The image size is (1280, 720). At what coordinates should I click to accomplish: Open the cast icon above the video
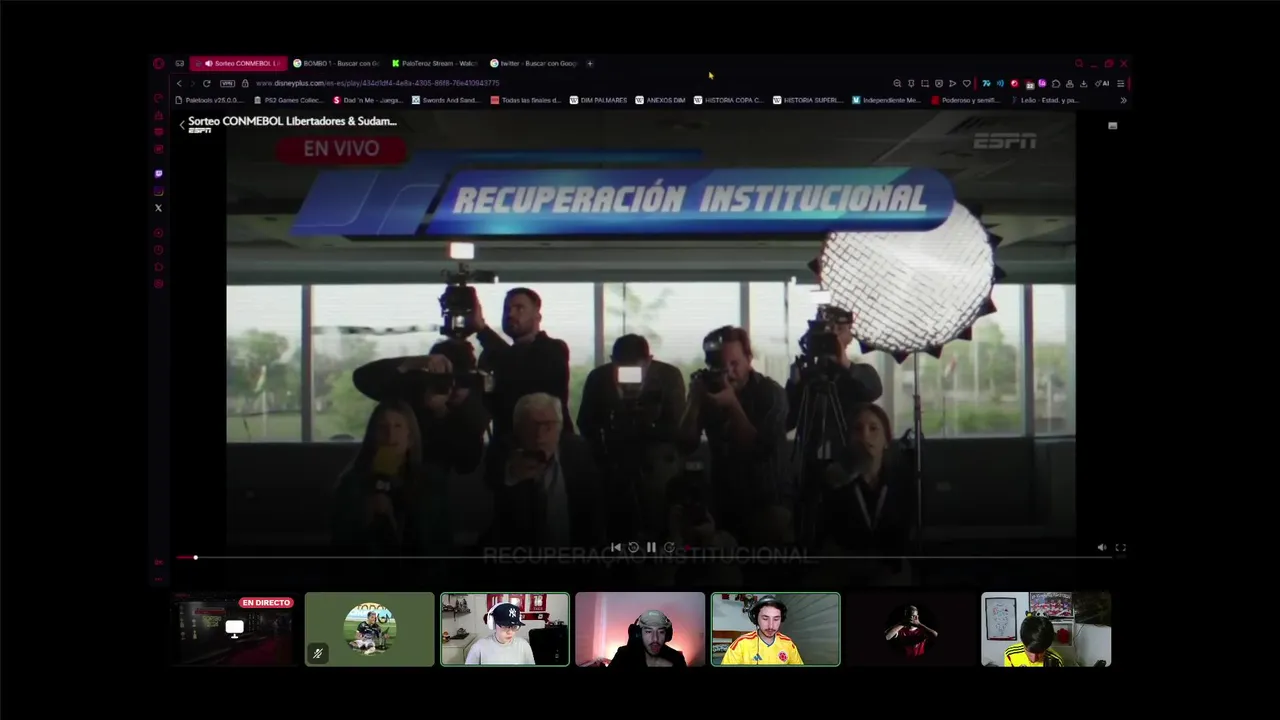1112,126
